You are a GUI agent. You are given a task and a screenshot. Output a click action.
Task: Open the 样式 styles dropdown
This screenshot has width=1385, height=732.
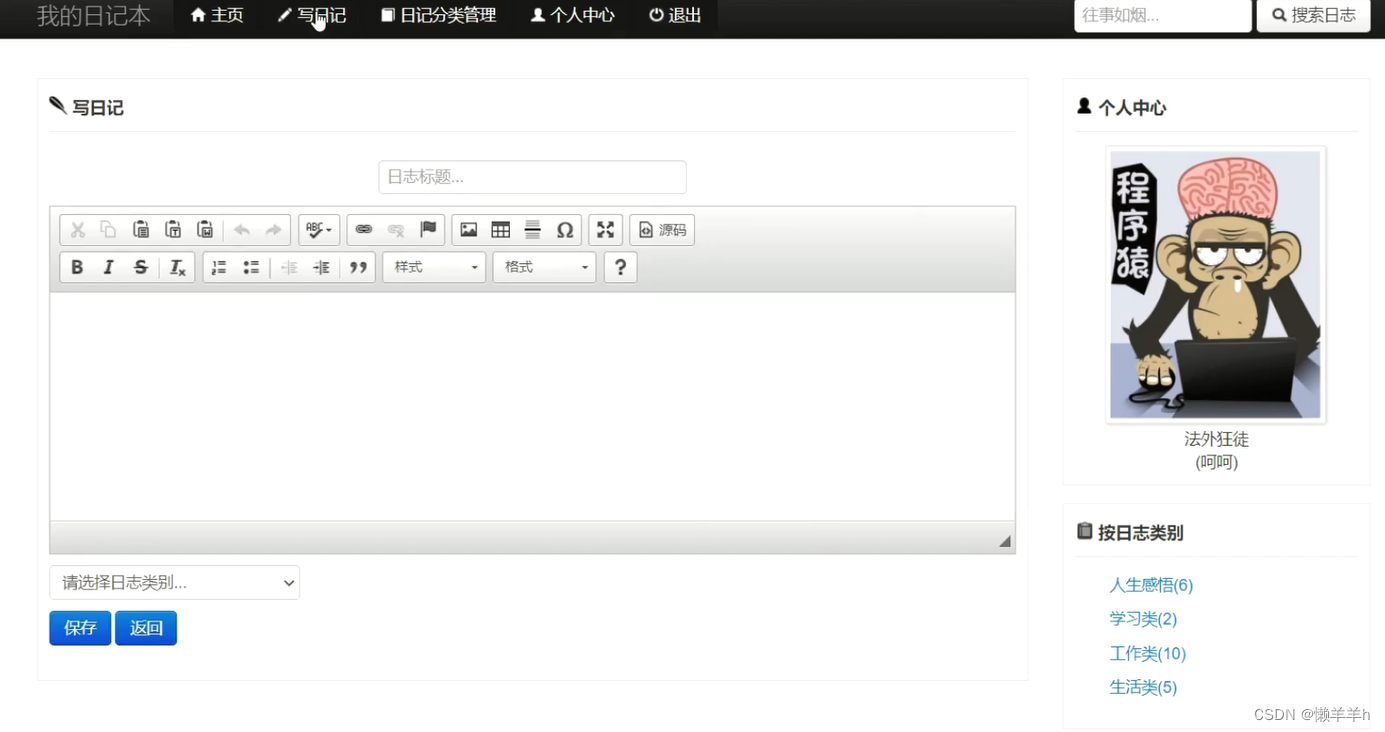[x=434, y=267]
